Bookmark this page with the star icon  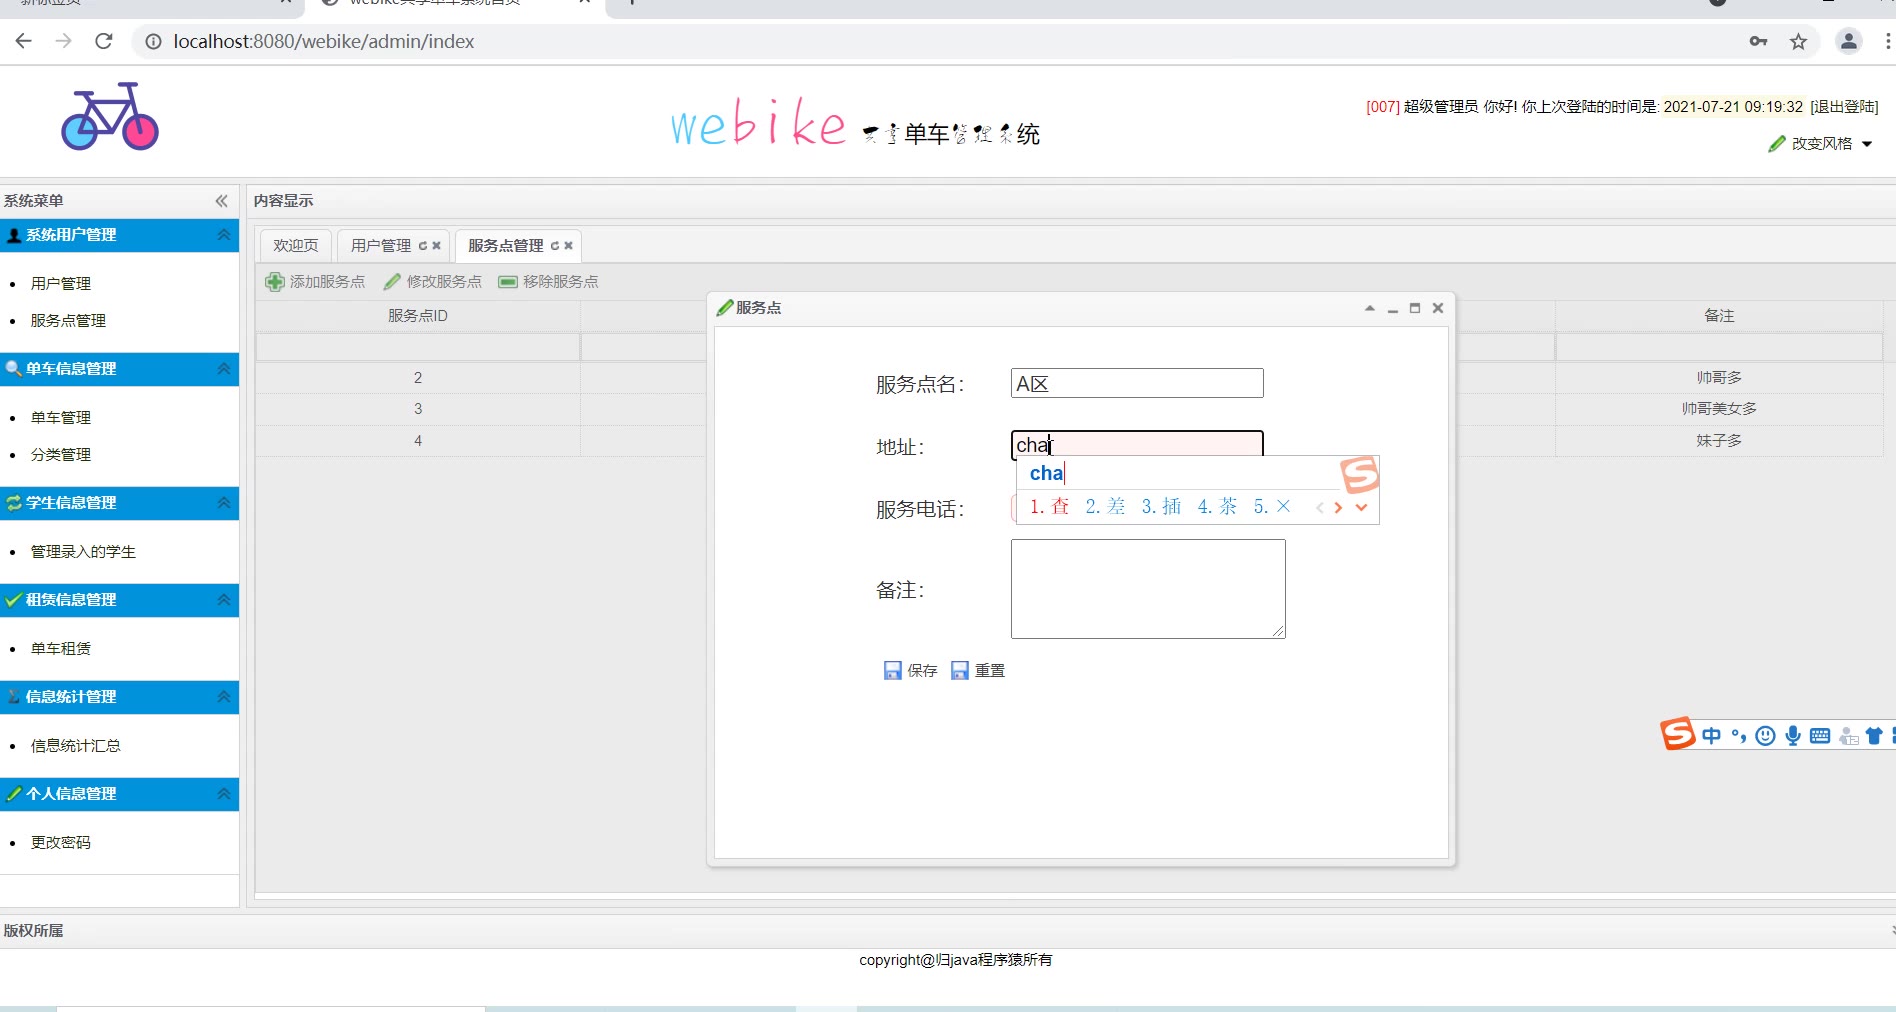coord(1799,41)
